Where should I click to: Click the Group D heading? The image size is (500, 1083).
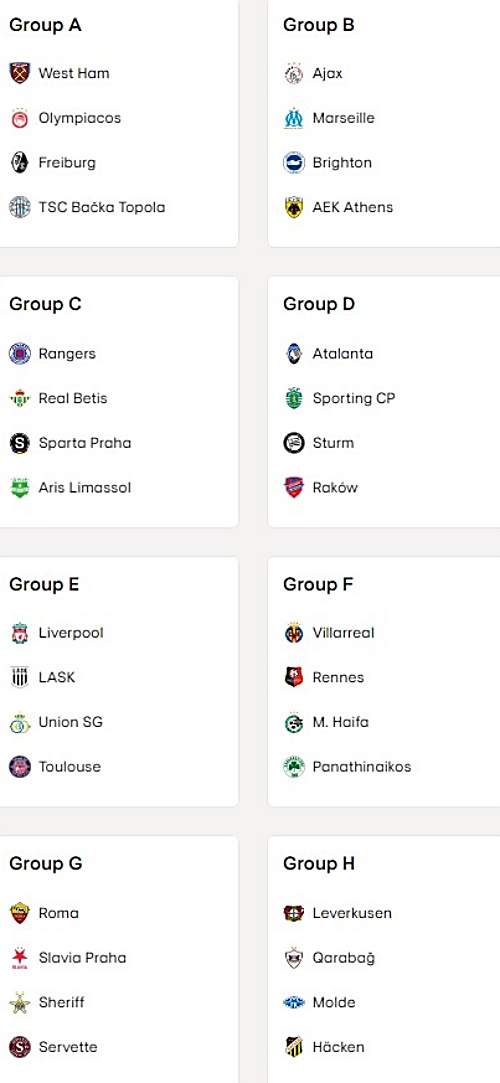coord(319,305)
